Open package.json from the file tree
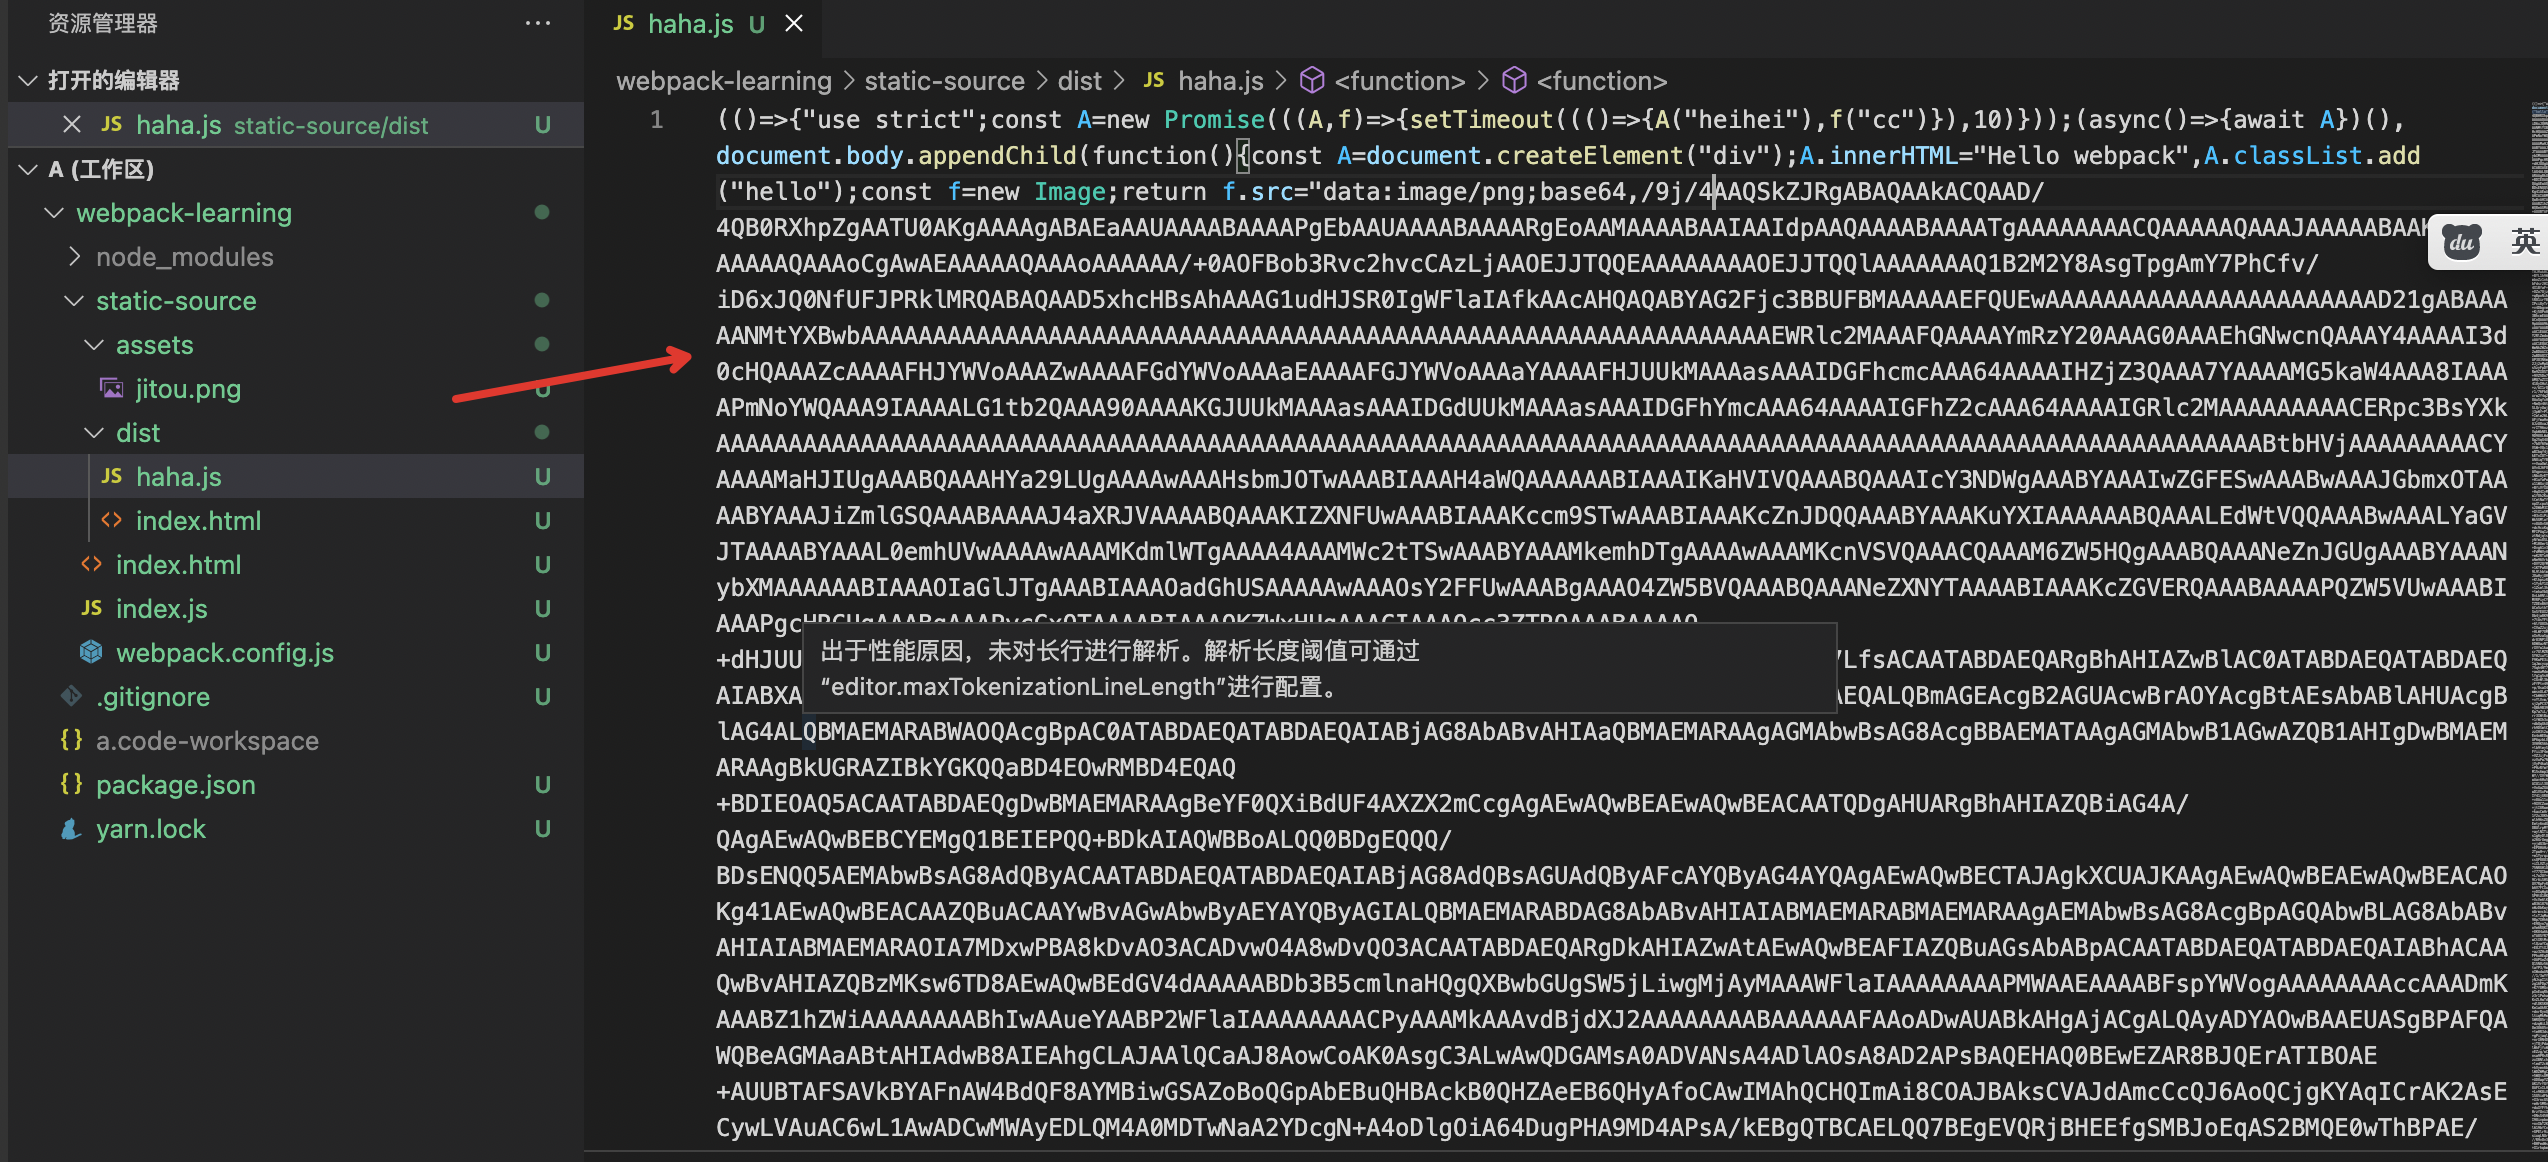This screenshot has height=1162, width=2548. (175, 785)
